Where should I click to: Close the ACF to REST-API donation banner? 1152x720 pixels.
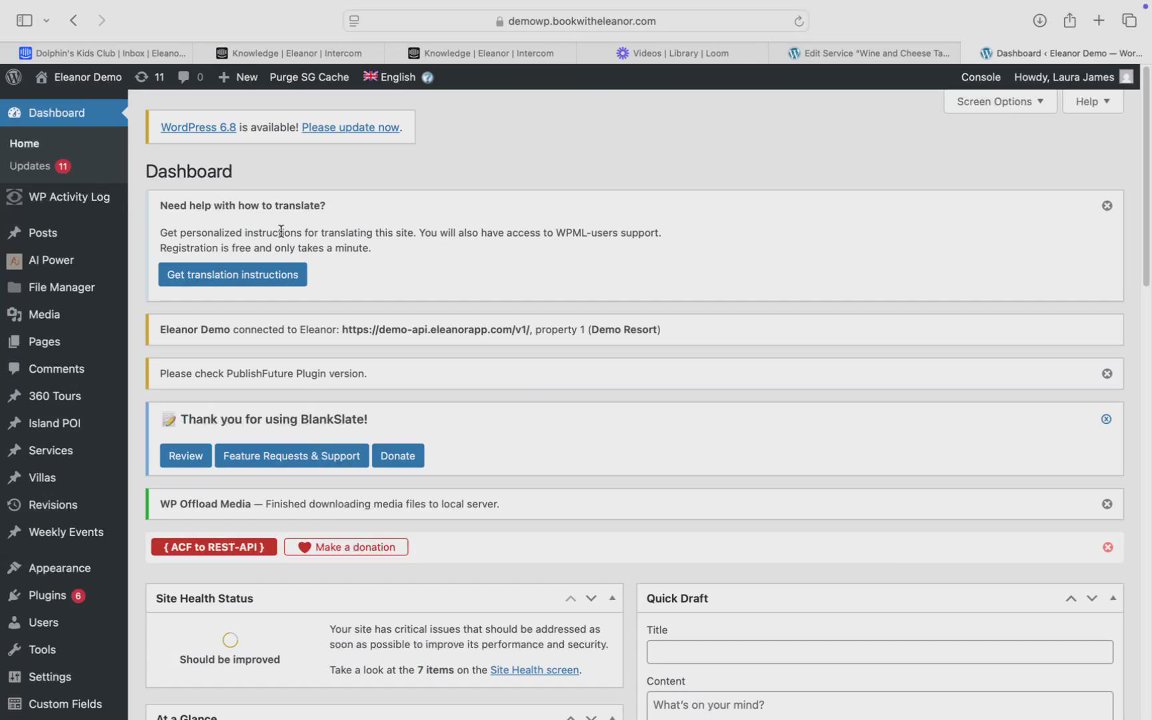coord(1108,547)
